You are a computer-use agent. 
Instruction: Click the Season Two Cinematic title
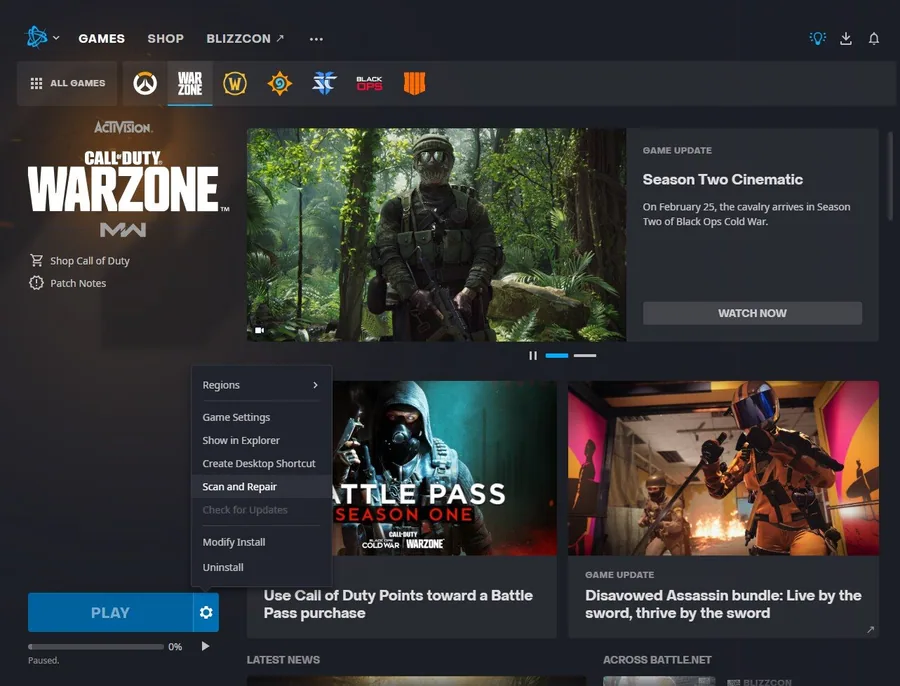click(x=723, y=180)
